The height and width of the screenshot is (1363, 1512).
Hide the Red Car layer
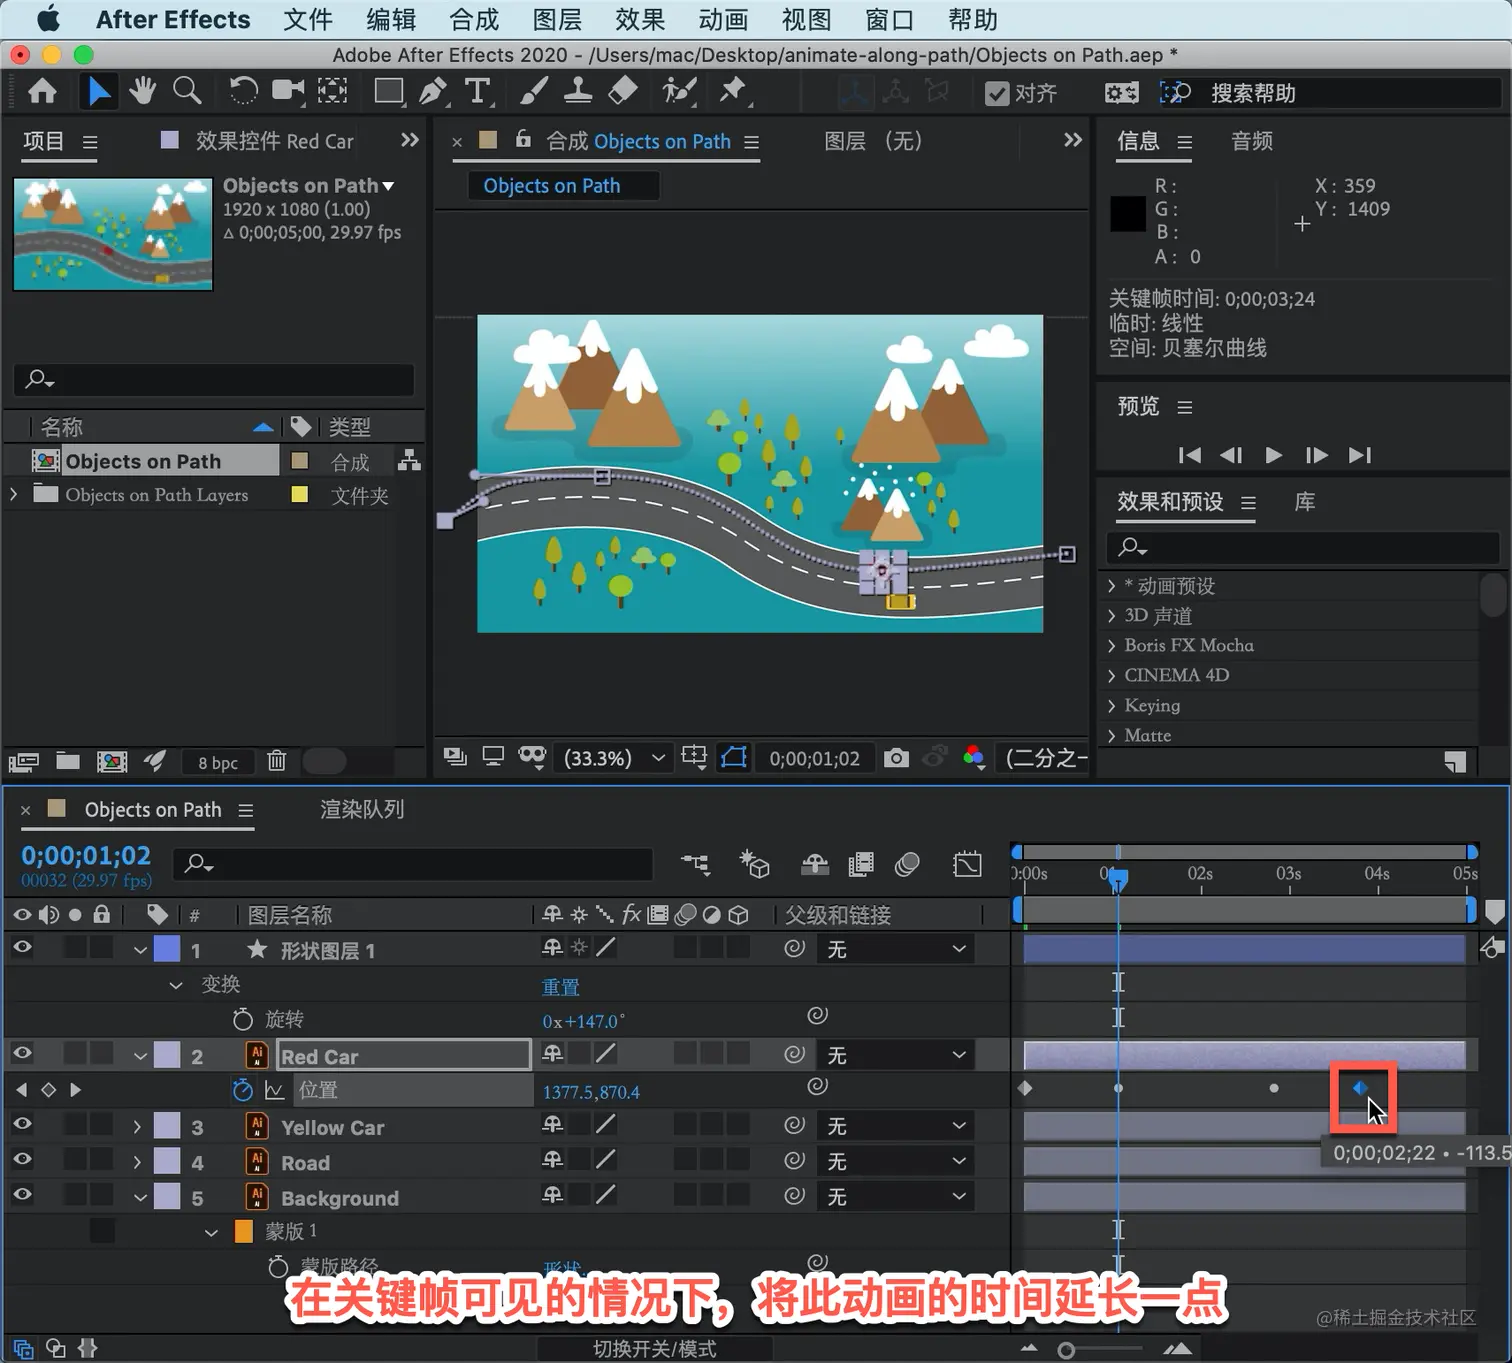[21, 1054]
